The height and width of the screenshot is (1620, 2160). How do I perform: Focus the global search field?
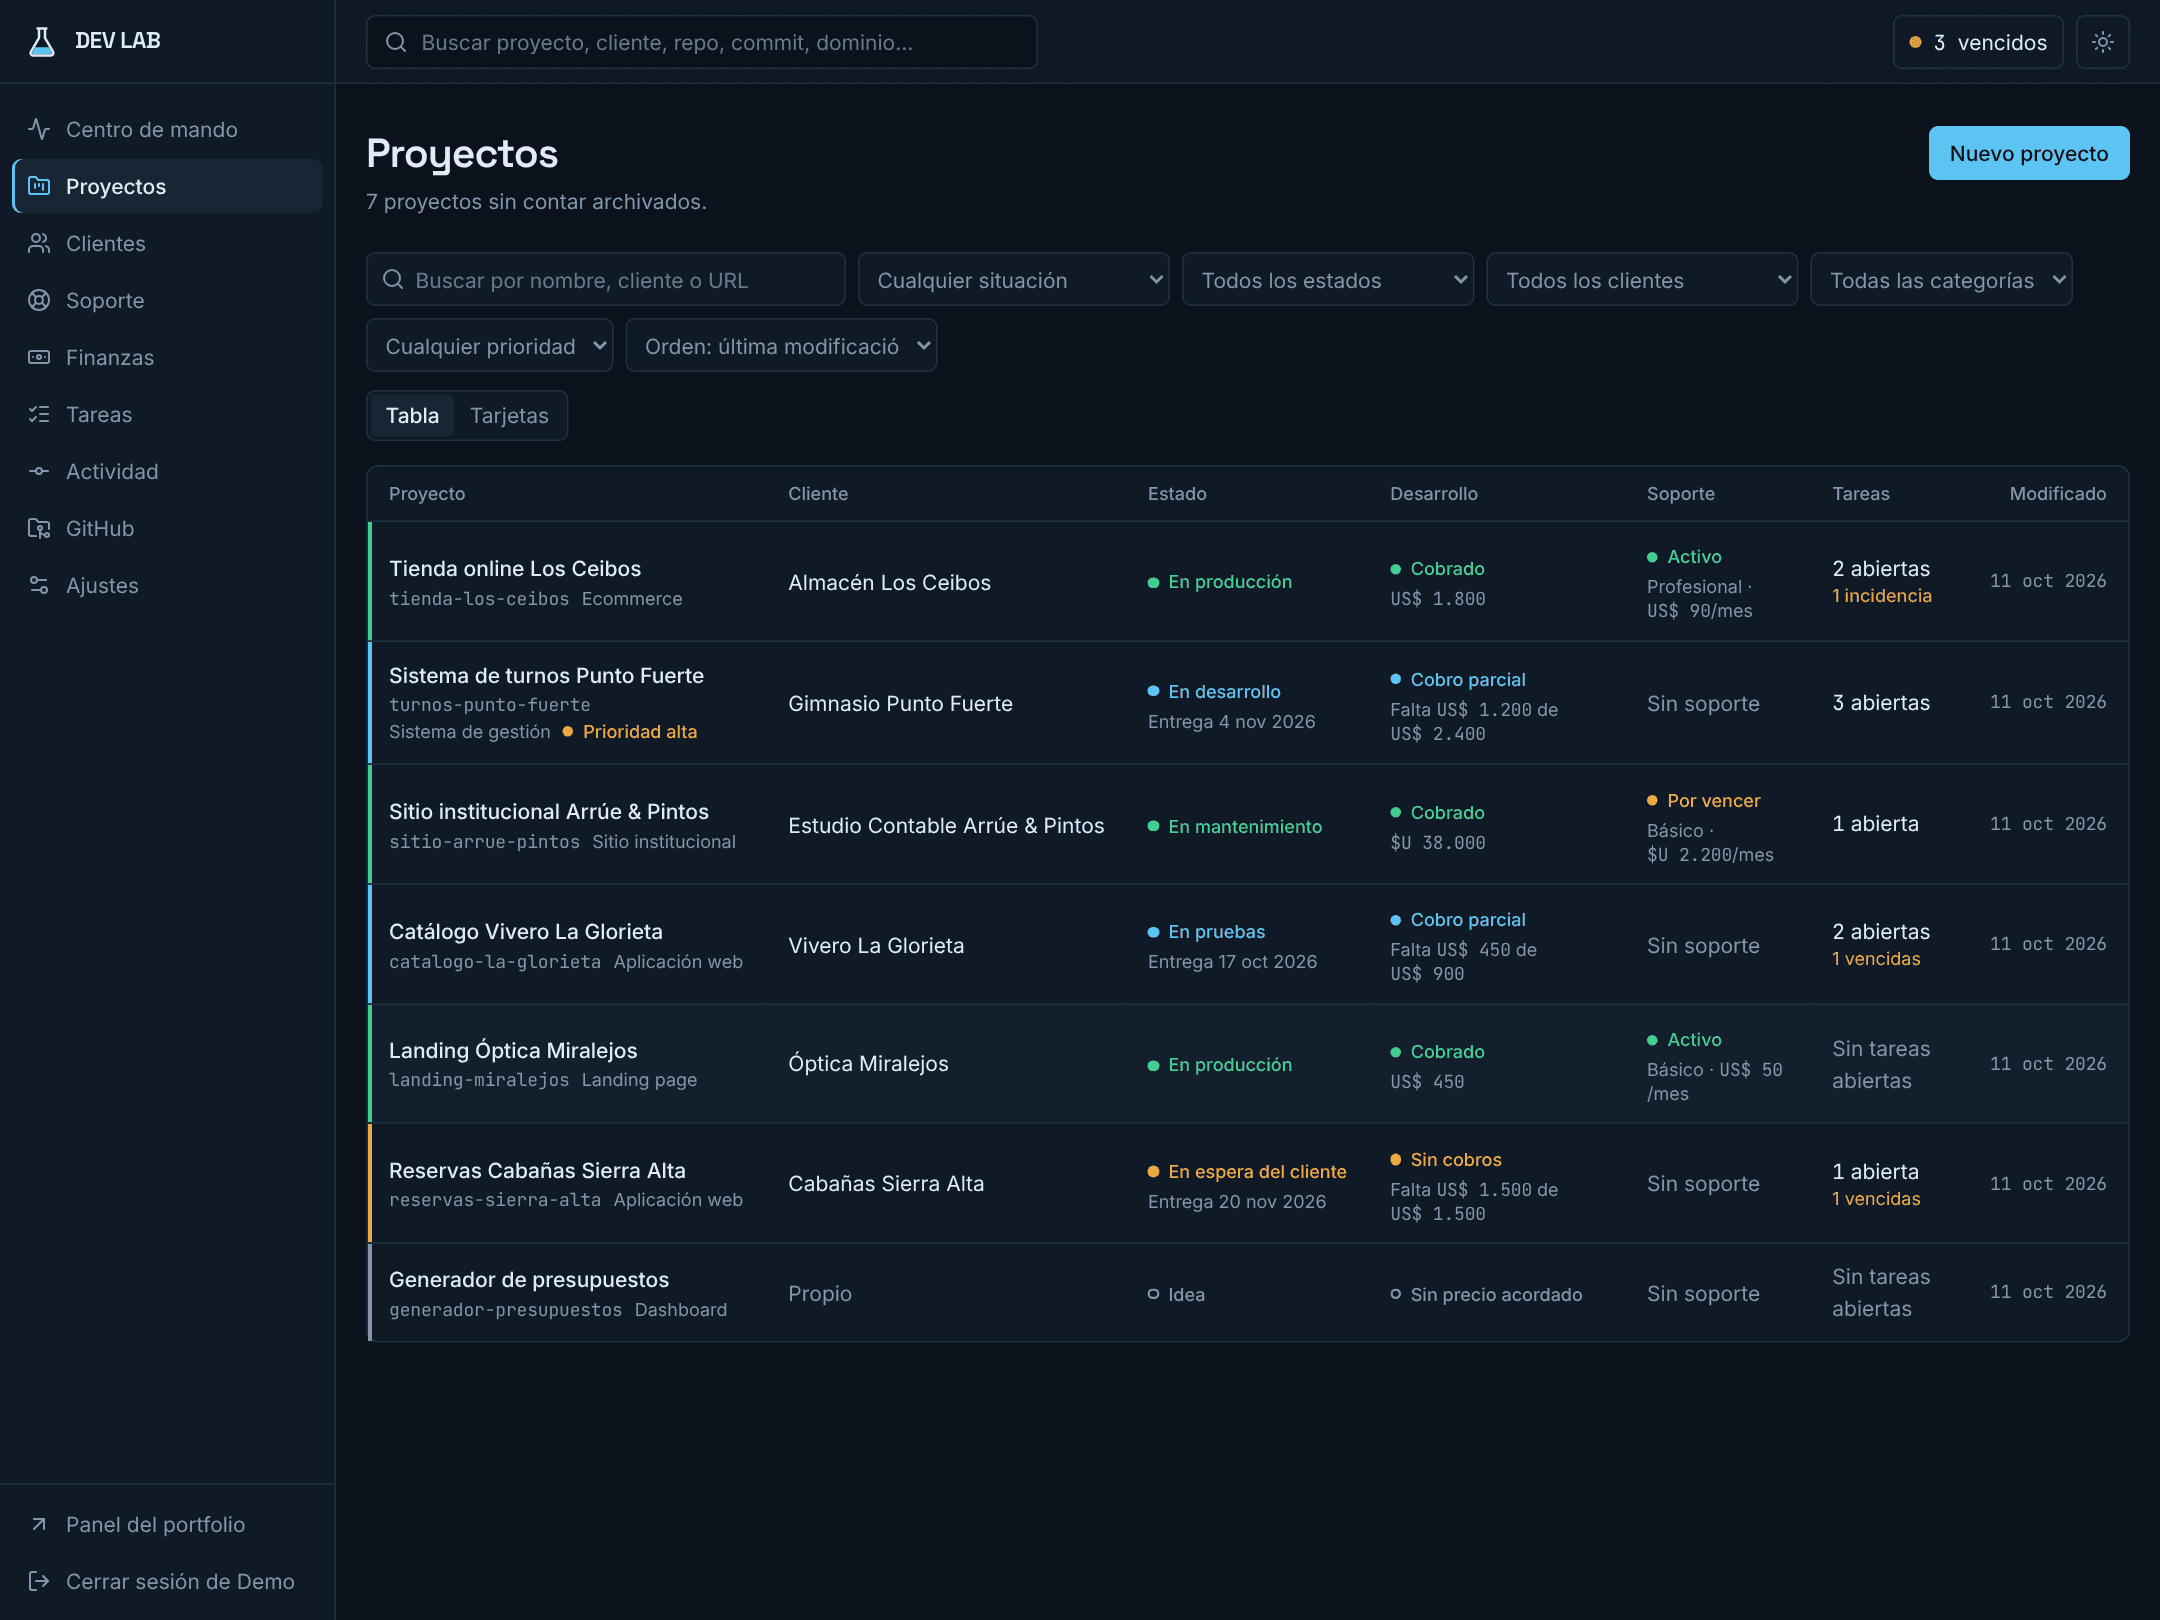click(x=701, y=42)
